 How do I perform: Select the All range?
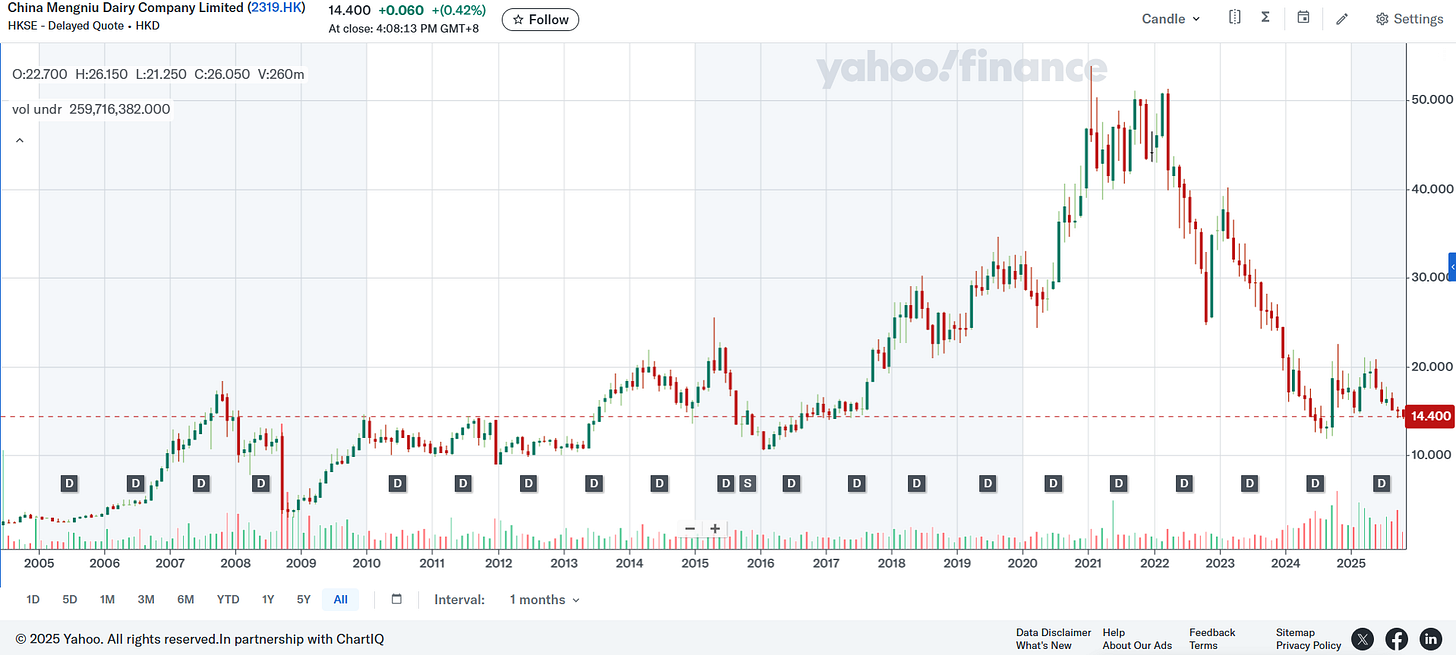(340, 600)
